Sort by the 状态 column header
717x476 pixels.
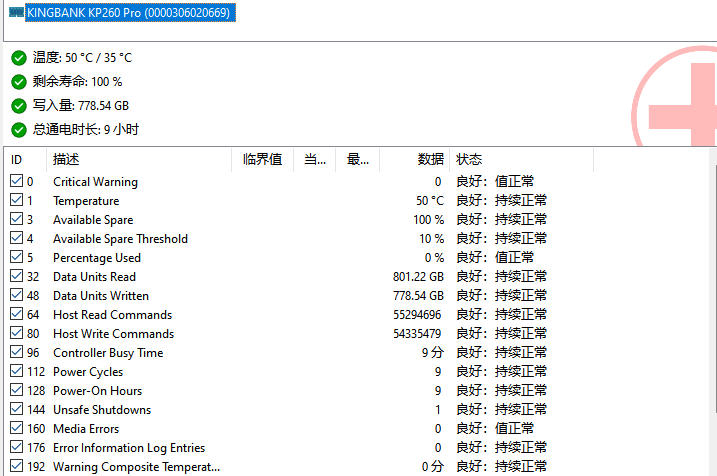(522, 160)
